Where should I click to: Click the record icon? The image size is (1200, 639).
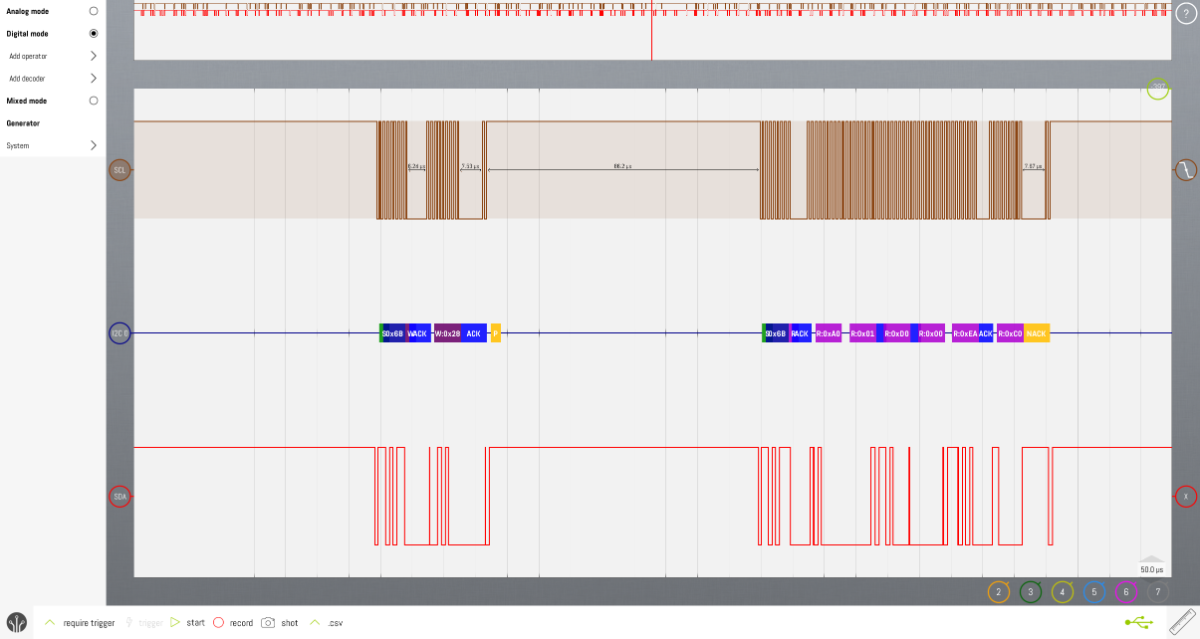tap(220, 622)
